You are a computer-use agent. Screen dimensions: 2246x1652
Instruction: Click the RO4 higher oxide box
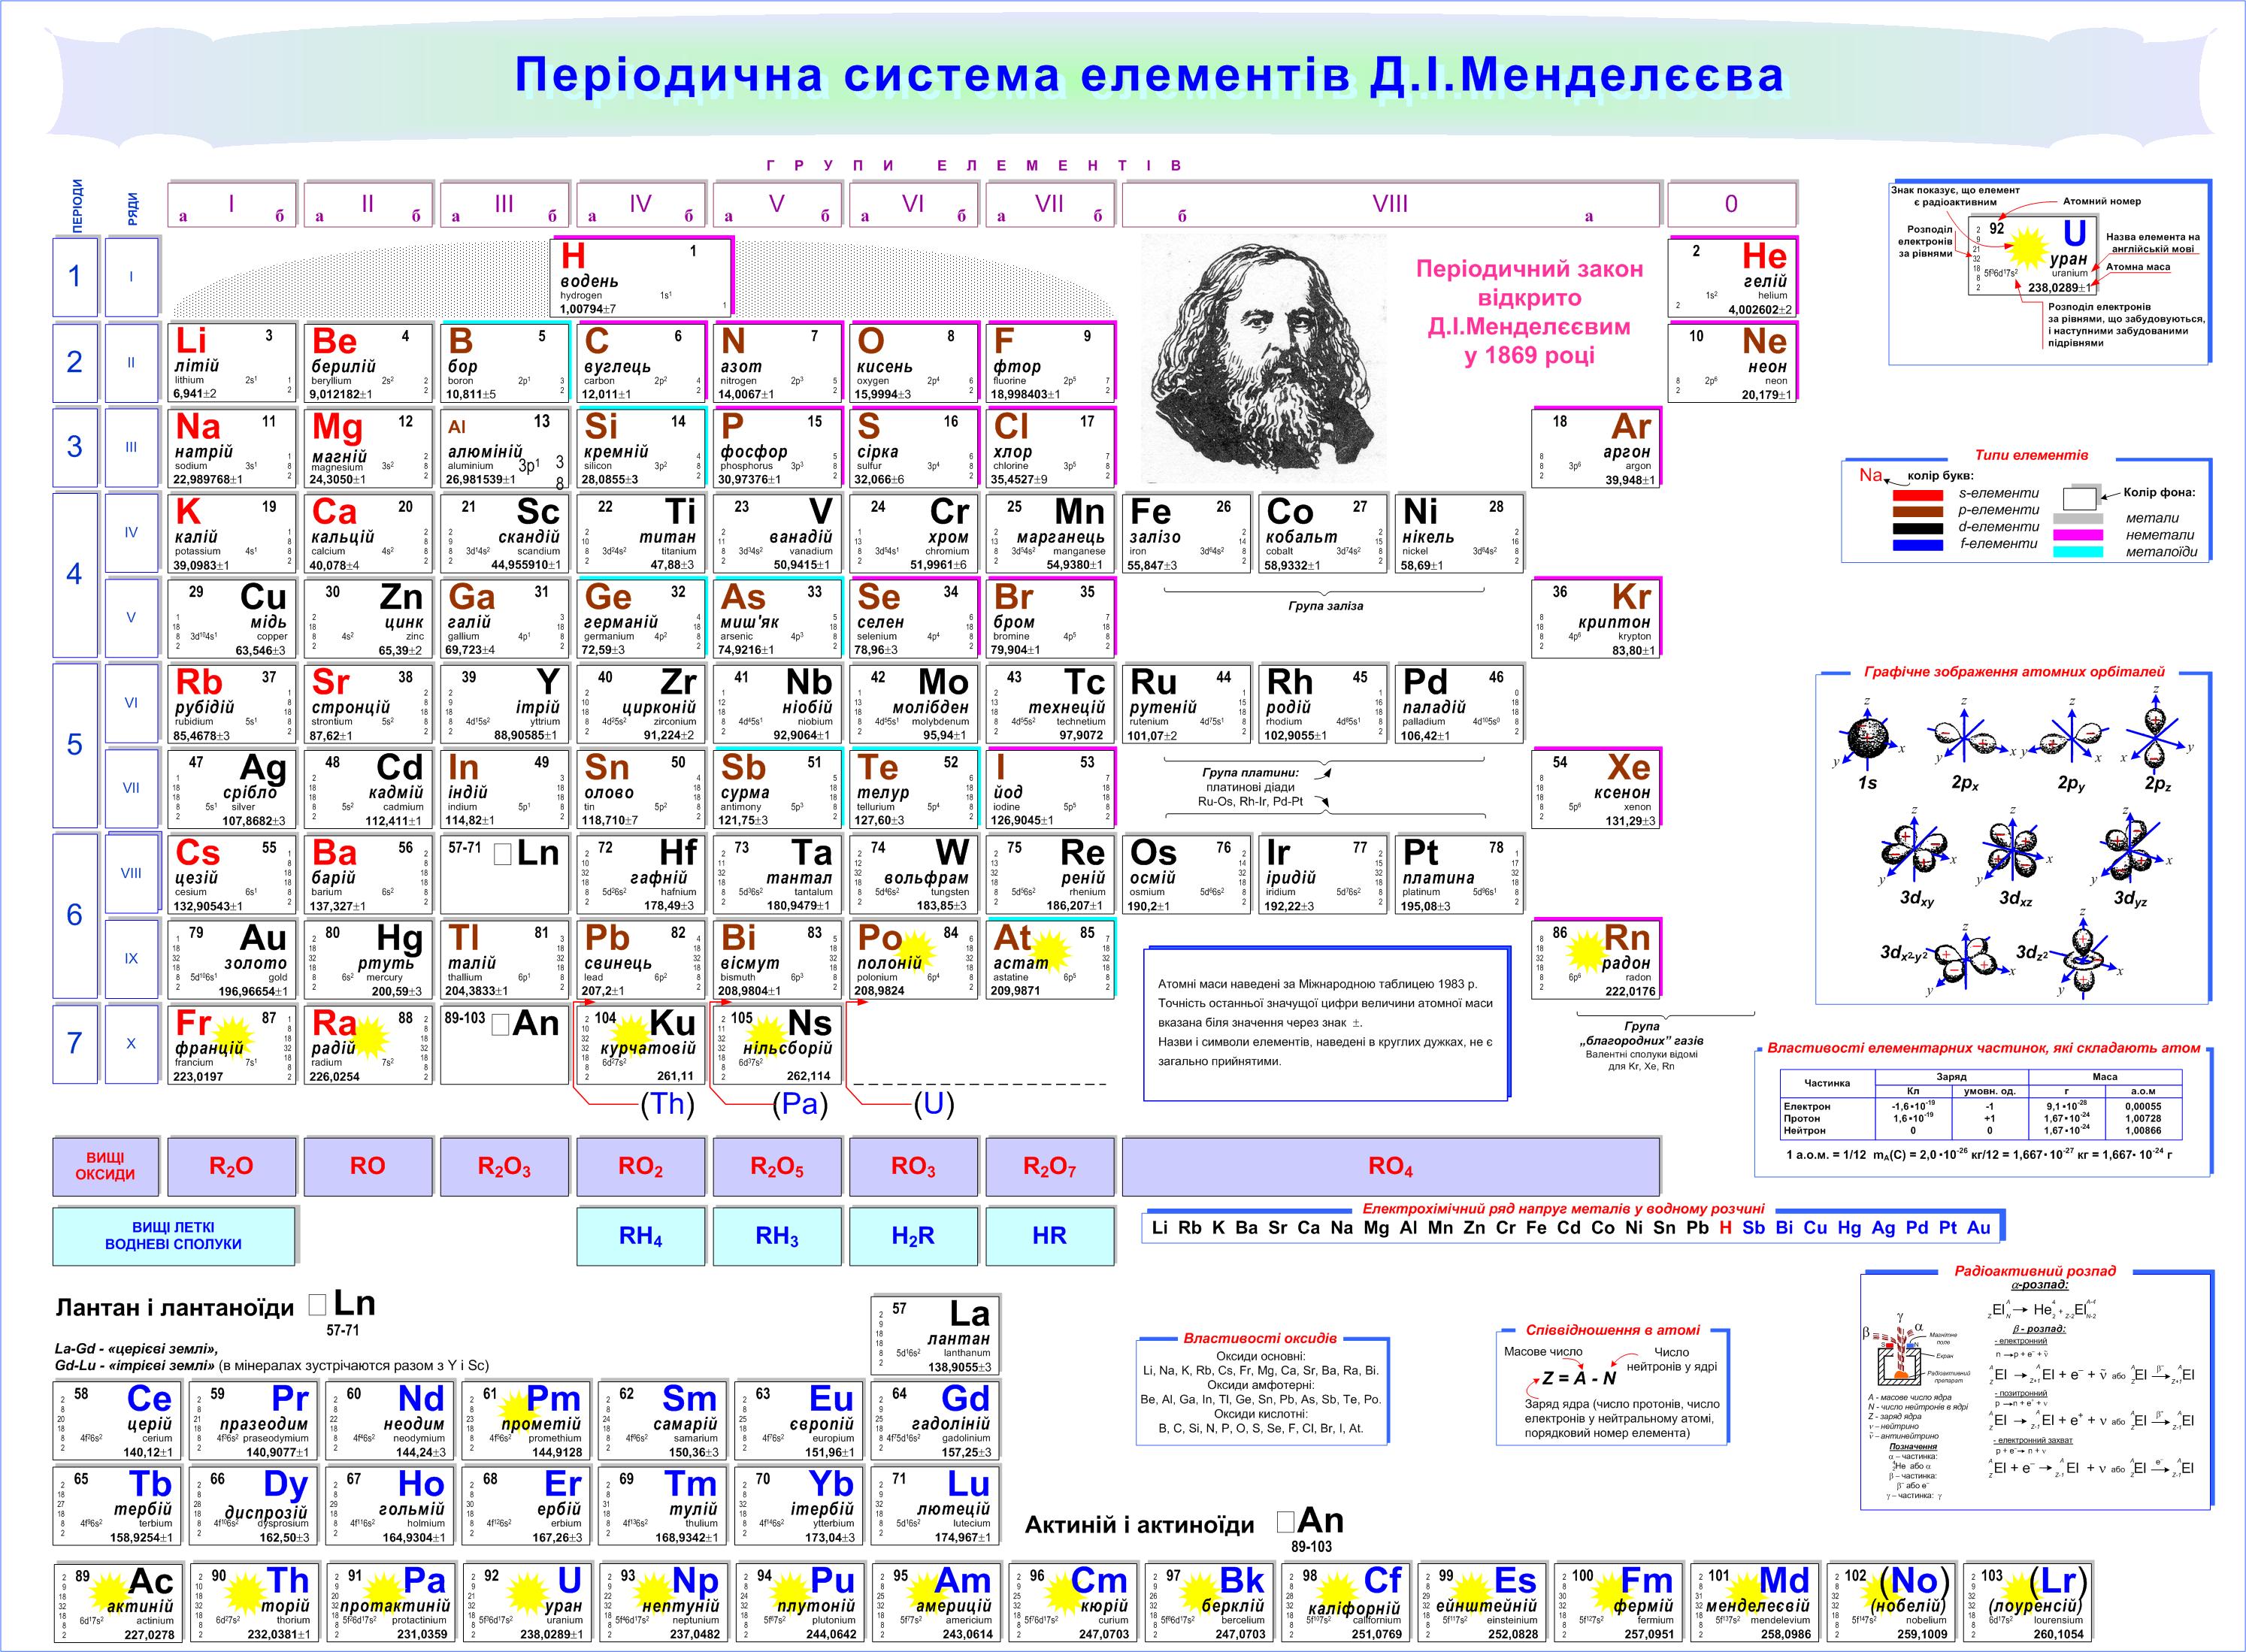[x=1390, y=1166]
